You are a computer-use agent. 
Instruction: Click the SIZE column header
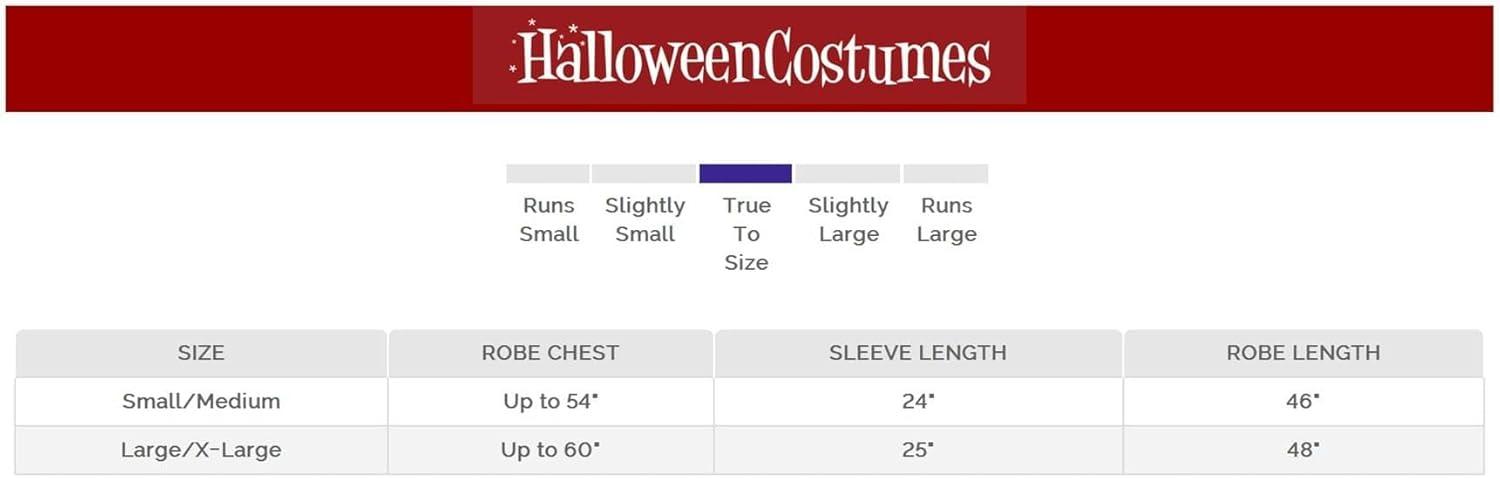click(201, 353)
